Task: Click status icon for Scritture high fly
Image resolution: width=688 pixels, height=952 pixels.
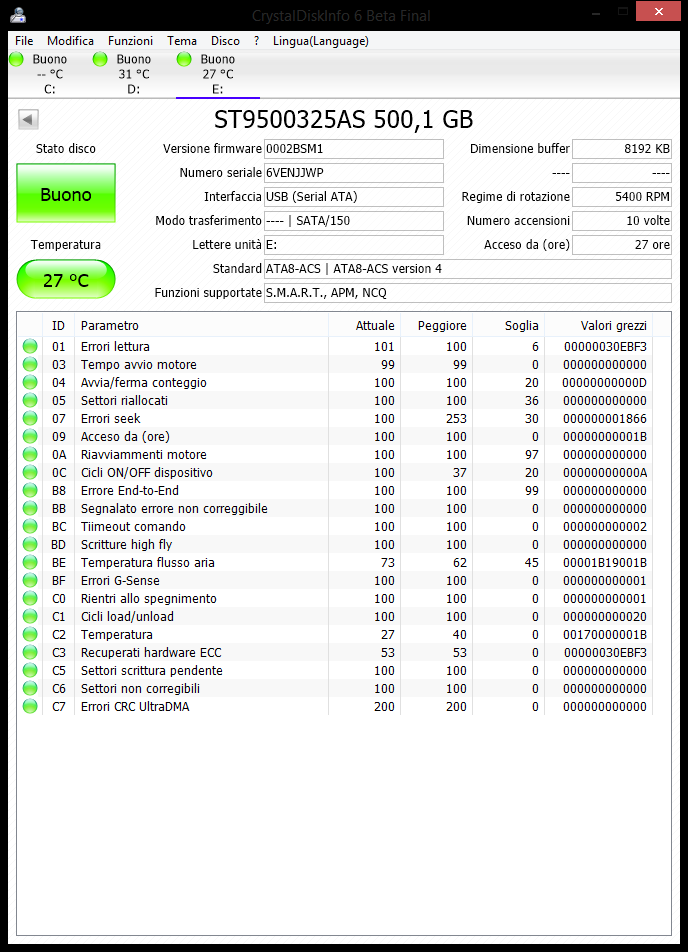Action: coord(30,544)
